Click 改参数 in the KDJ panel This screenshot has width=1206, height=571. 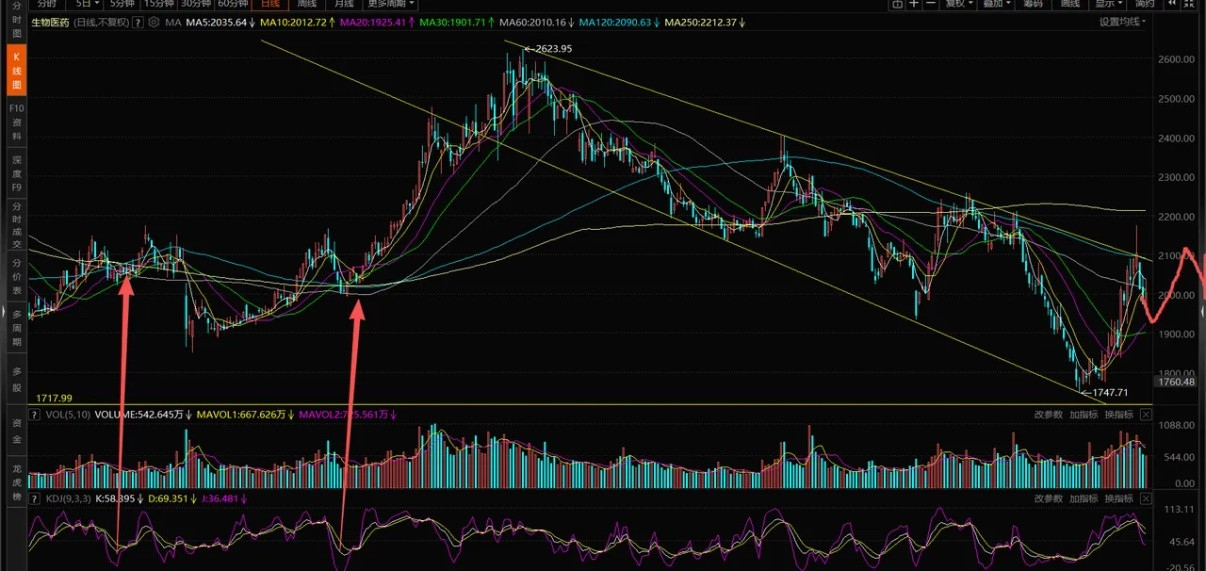coord(1048,497)
